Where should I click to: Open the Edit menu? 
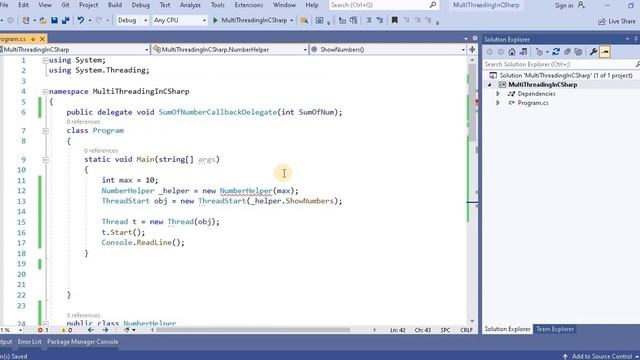[x=24, y=5]
